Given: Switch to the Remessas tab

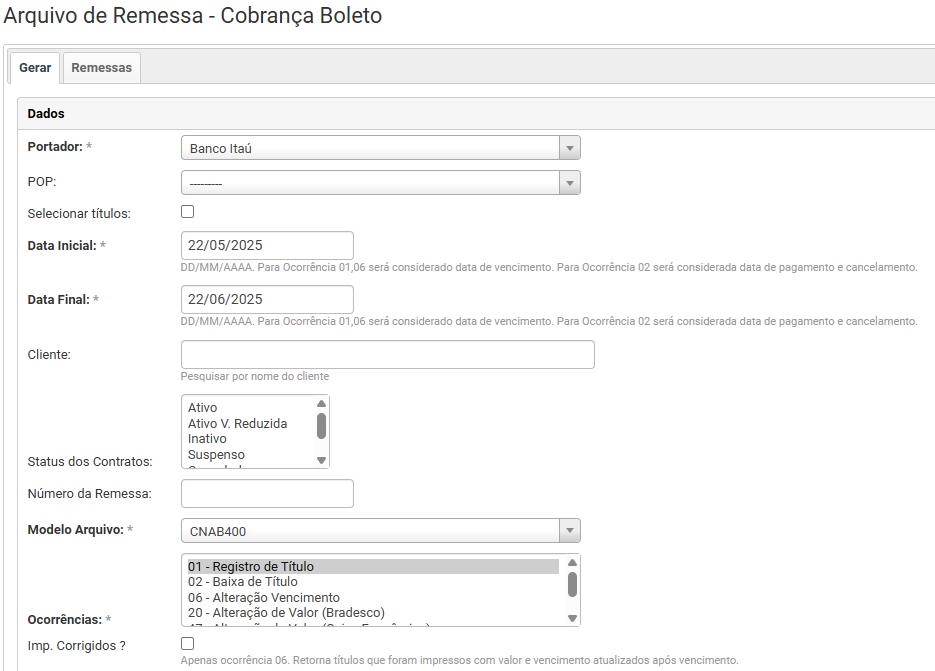Looking at the screenshot, I should tap(101, 68).
